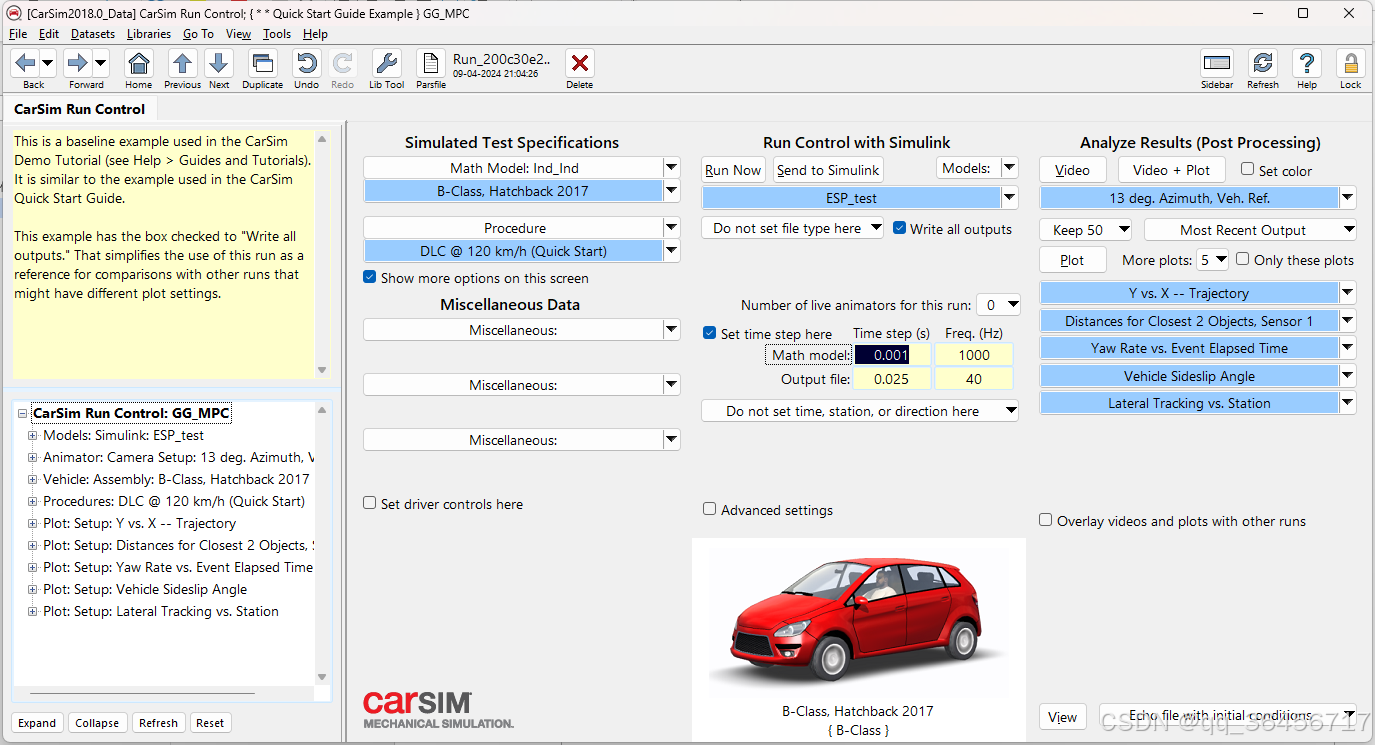
Task: Click the Reset button below tree
Action: (x=210, y=723)
